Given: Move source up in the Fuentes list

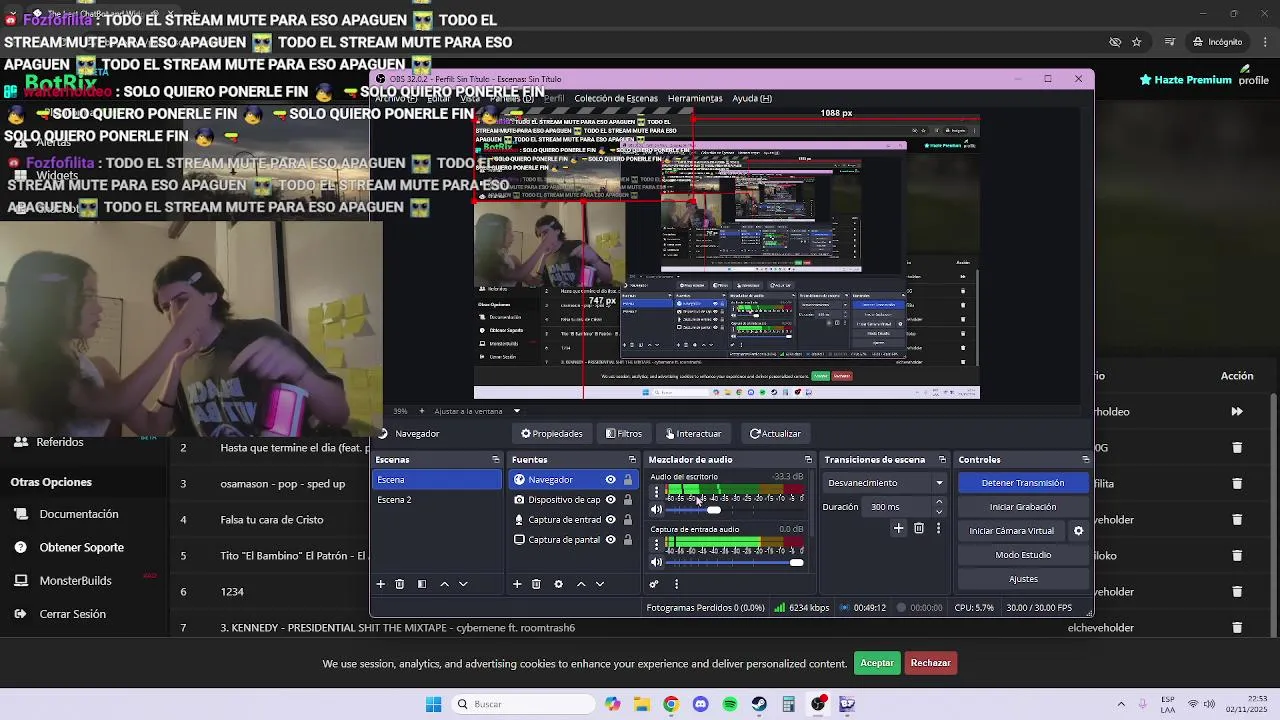Looking at the screenshot, I should pyautogui.click(x=581, y=584).
